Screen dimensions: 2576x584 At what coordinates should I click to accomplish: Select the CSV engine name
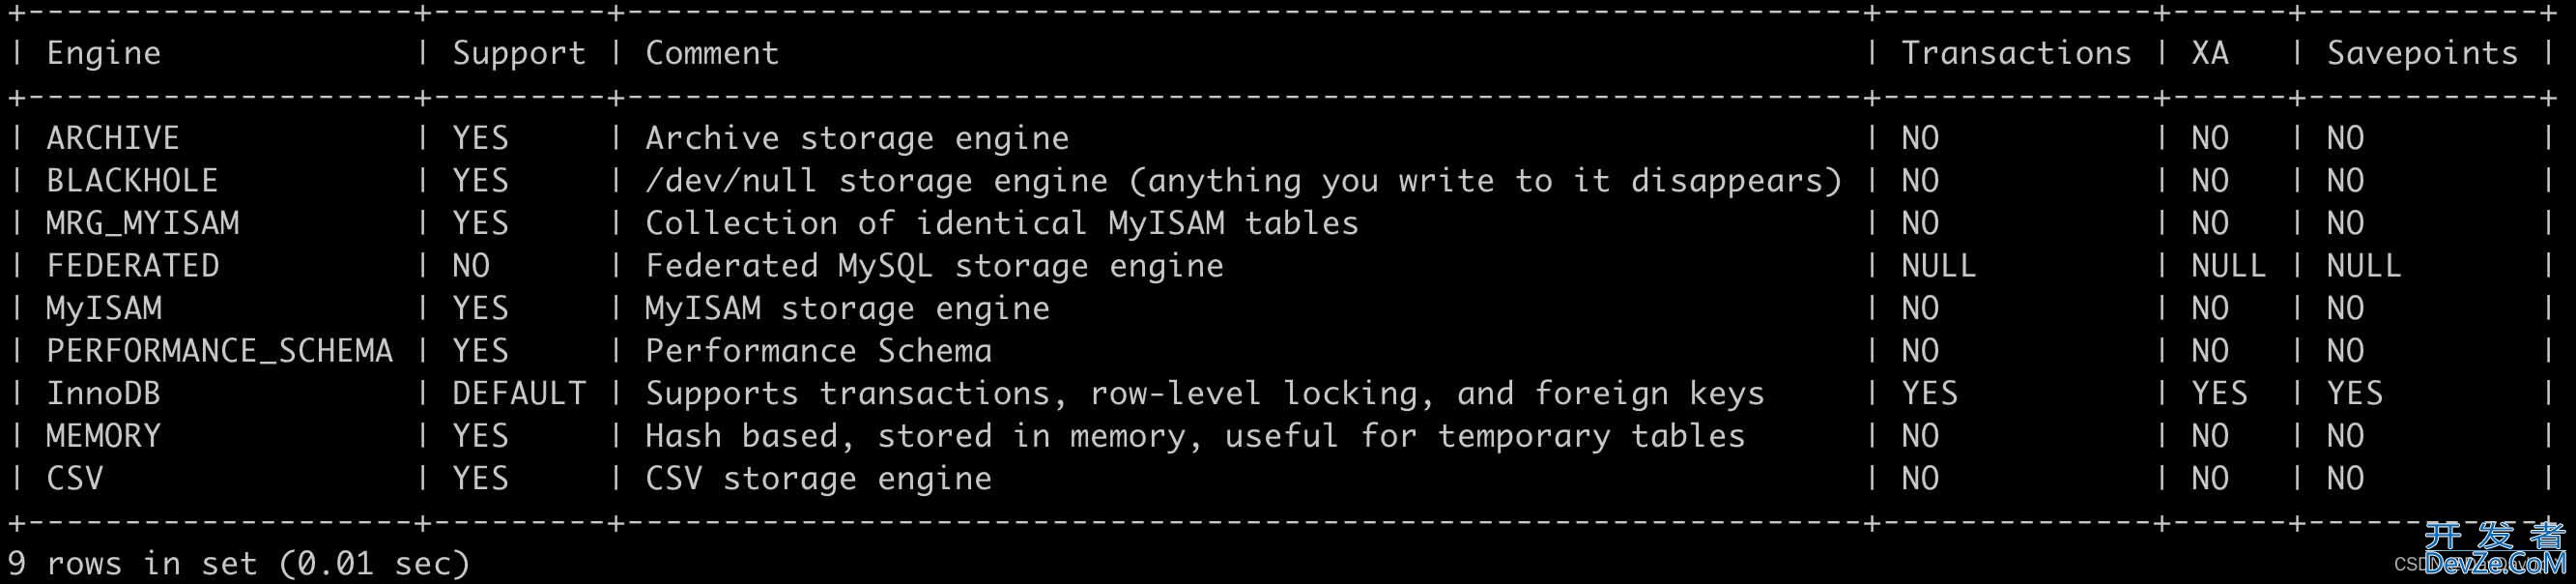(x=74, y=479)
